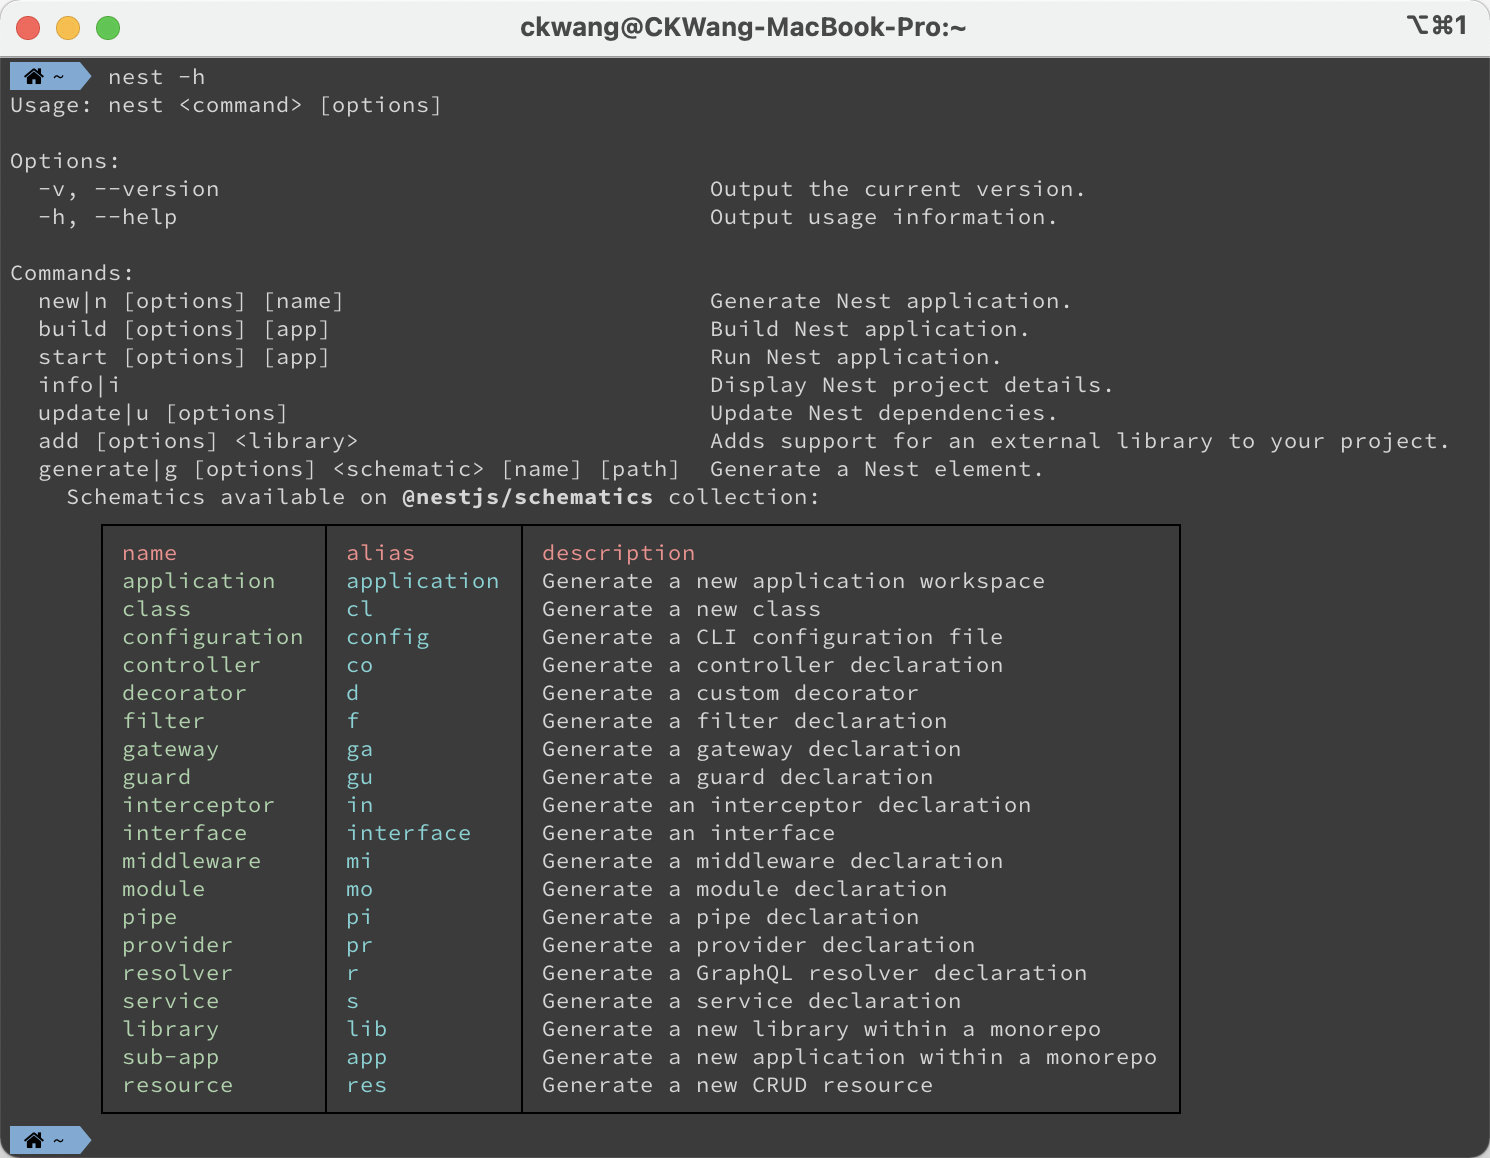Click 'Generate a CLI configuration file' description
1490x1158 pixels.
coord(773,637)
